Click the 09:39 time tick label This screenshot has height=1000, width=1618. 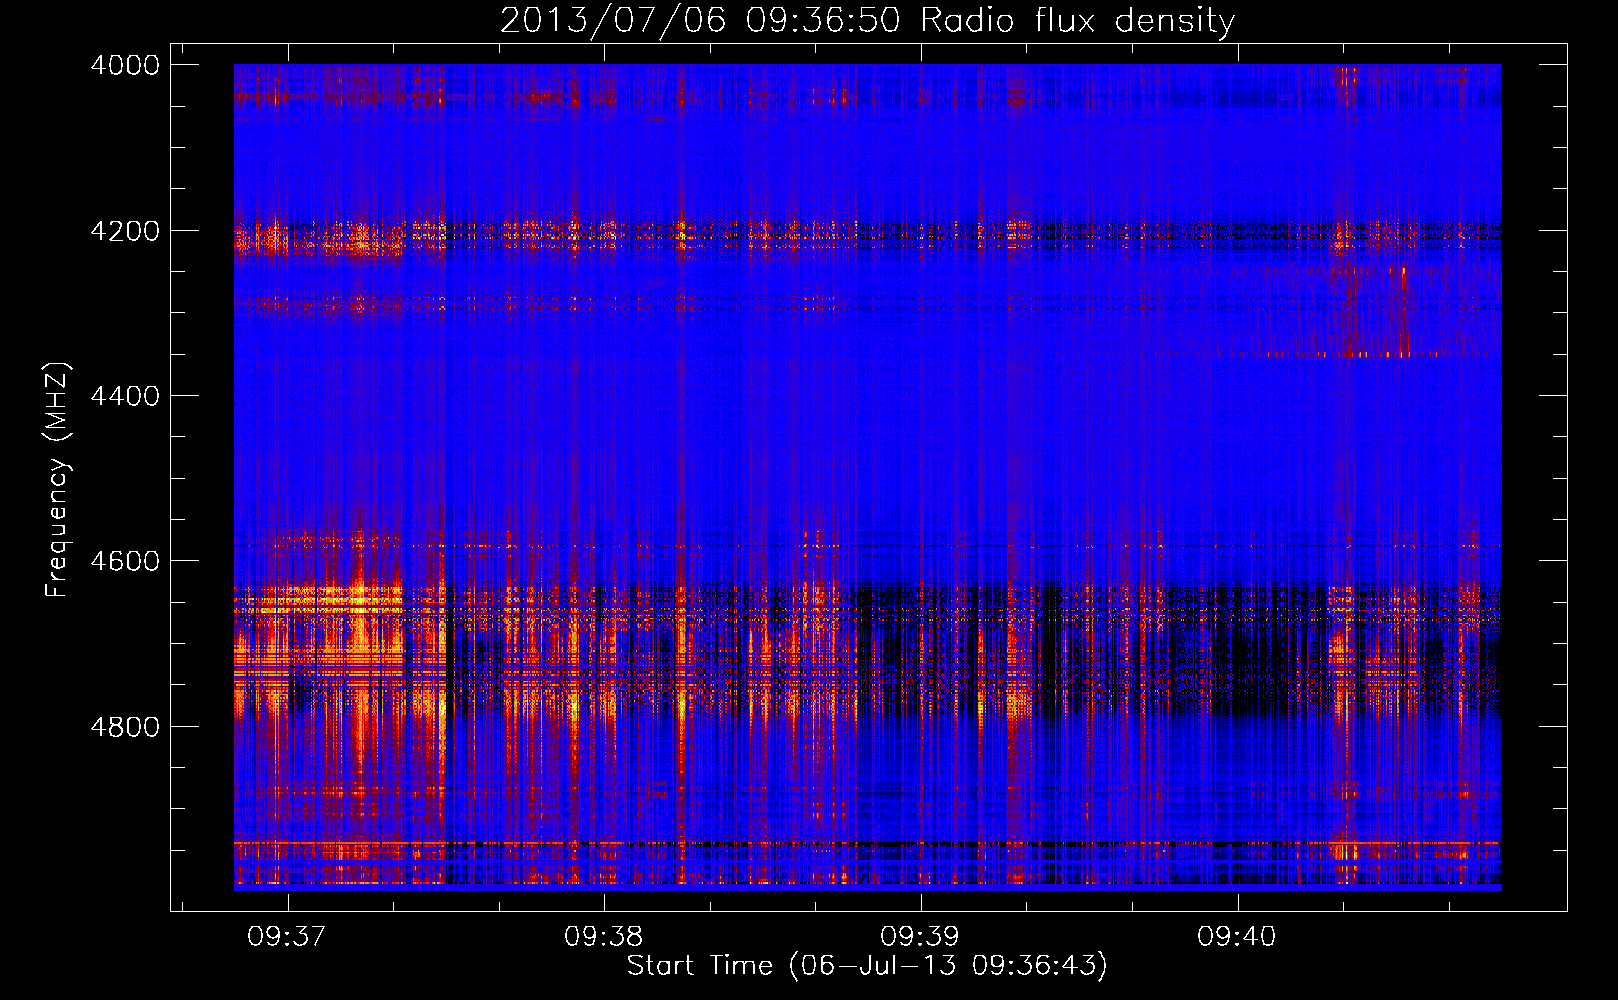pos(920,937)
